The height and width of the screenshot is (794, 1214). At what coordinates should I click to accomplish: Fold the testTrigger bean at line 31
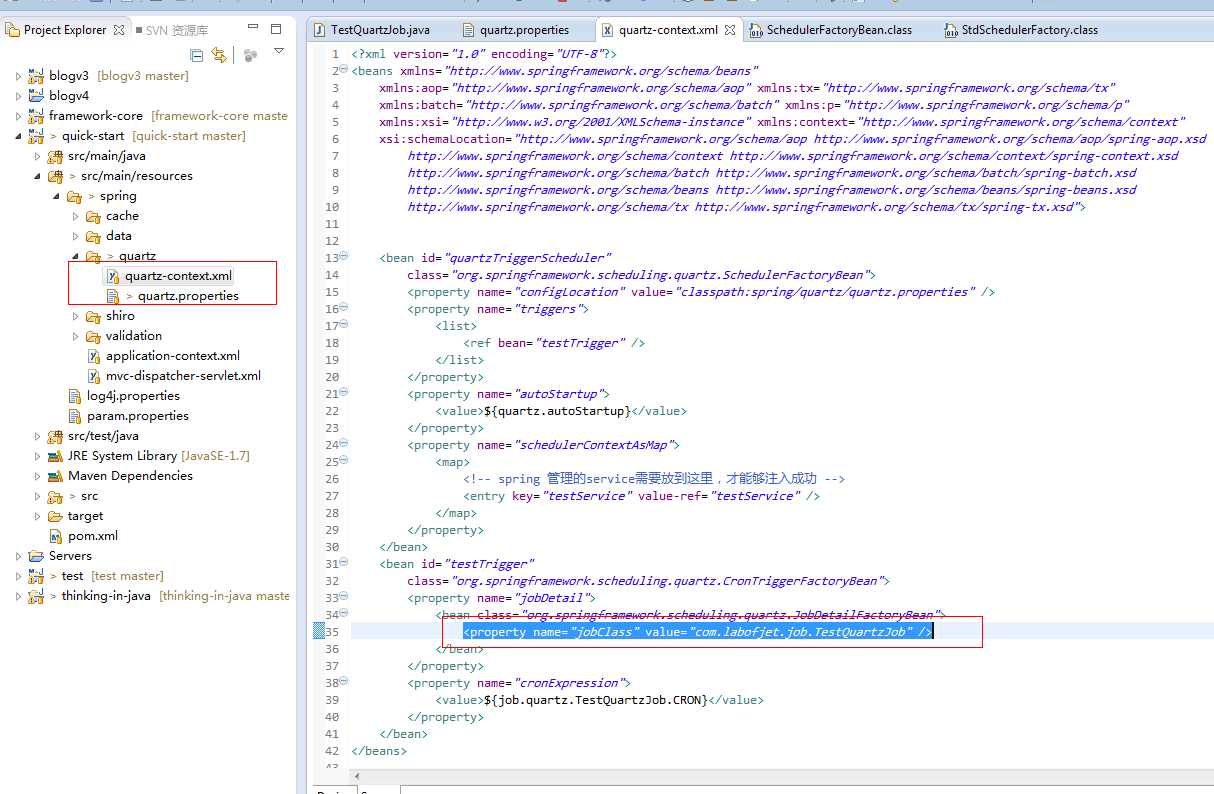point(344,563)
